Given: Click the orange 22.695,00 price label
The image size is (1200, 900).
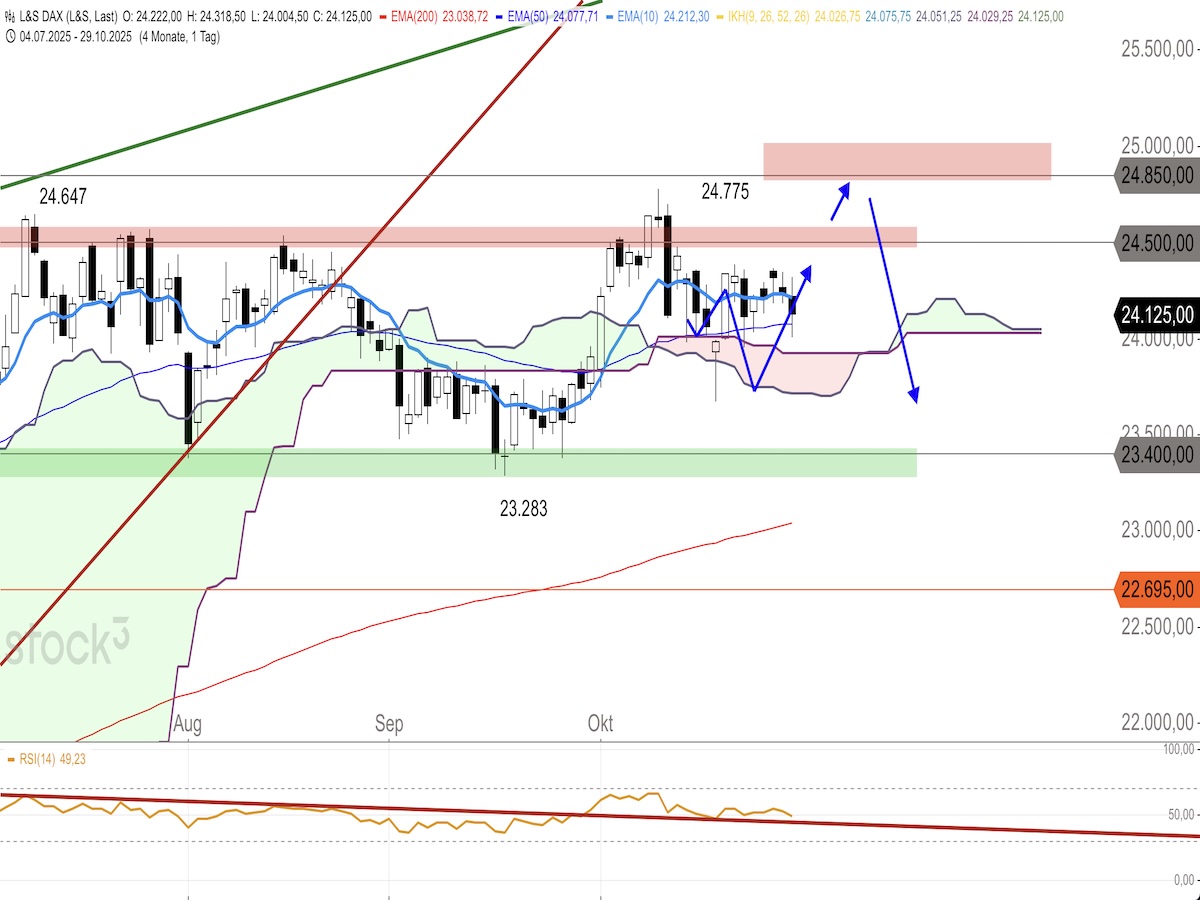Looking at the screenshot, I should point(1157,590).
